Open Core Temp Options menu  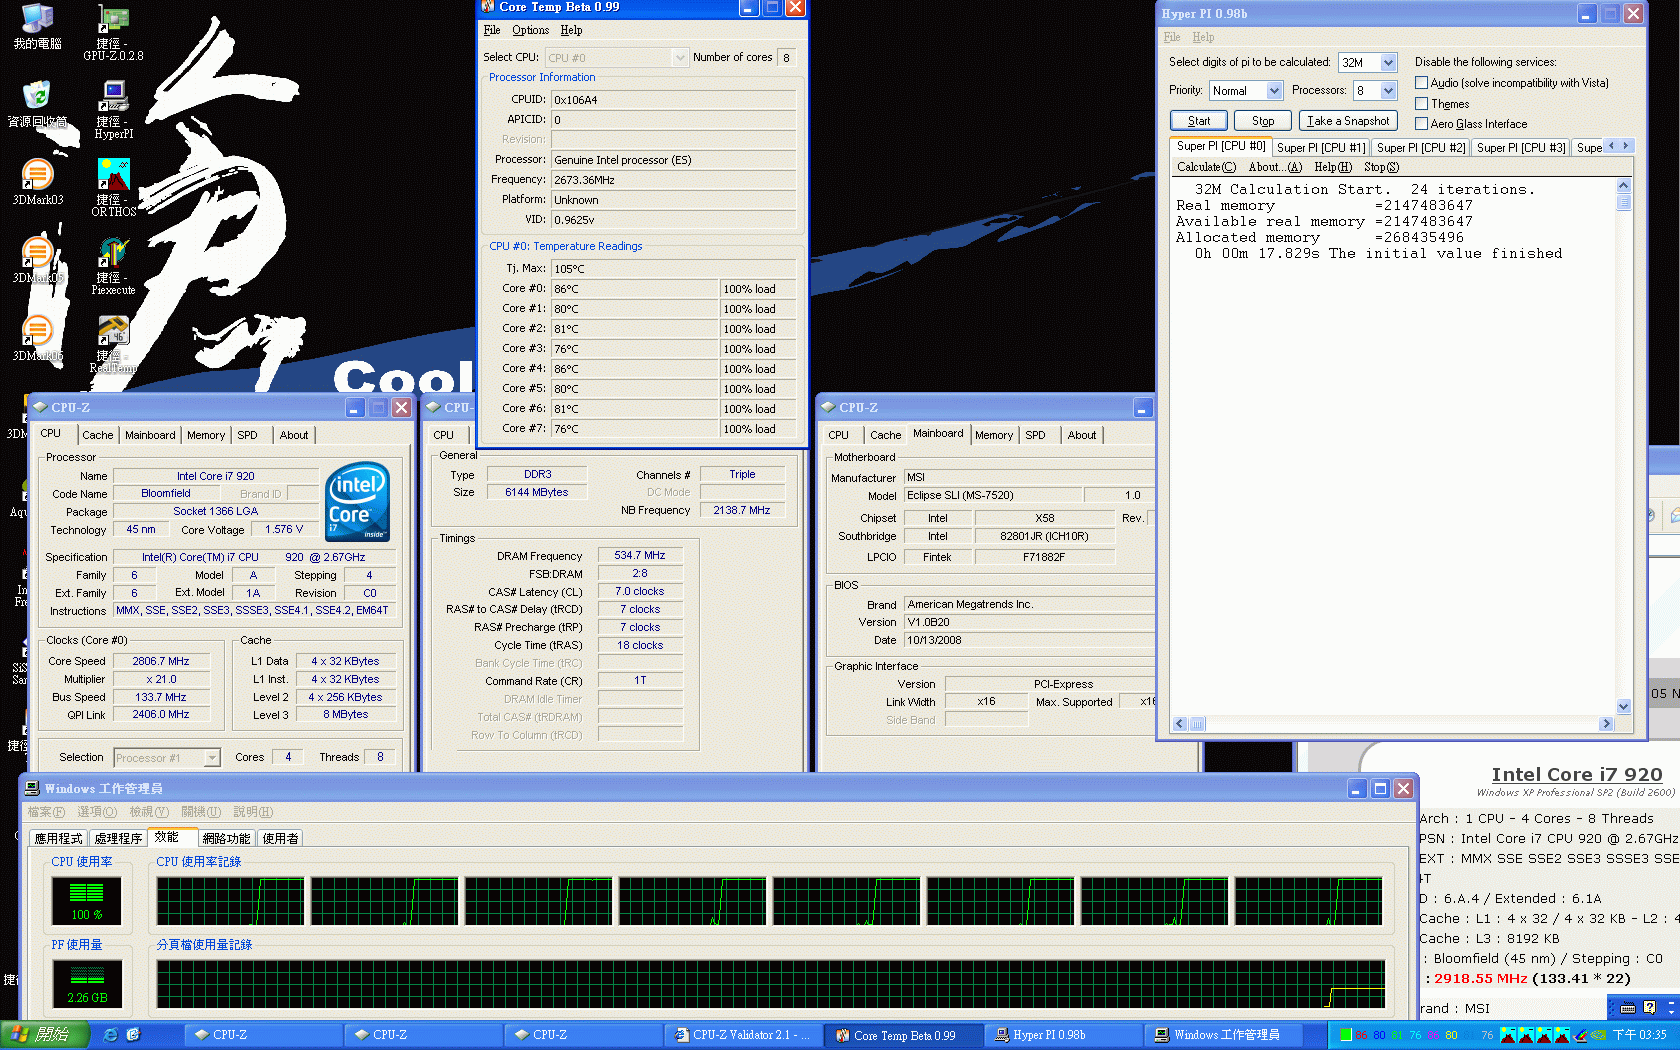(530, 30)
